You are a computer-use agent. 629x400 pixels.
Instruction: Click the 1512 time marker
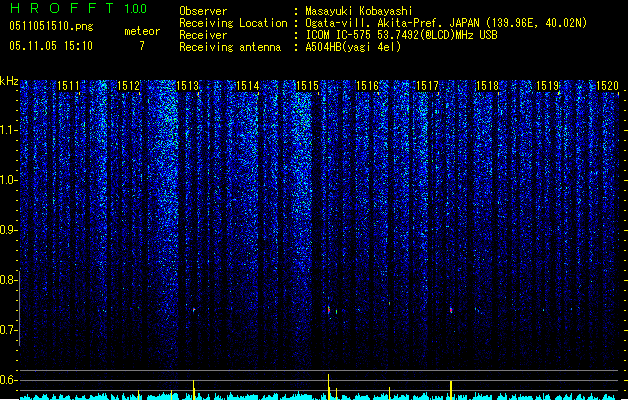[x=128, y=86]
